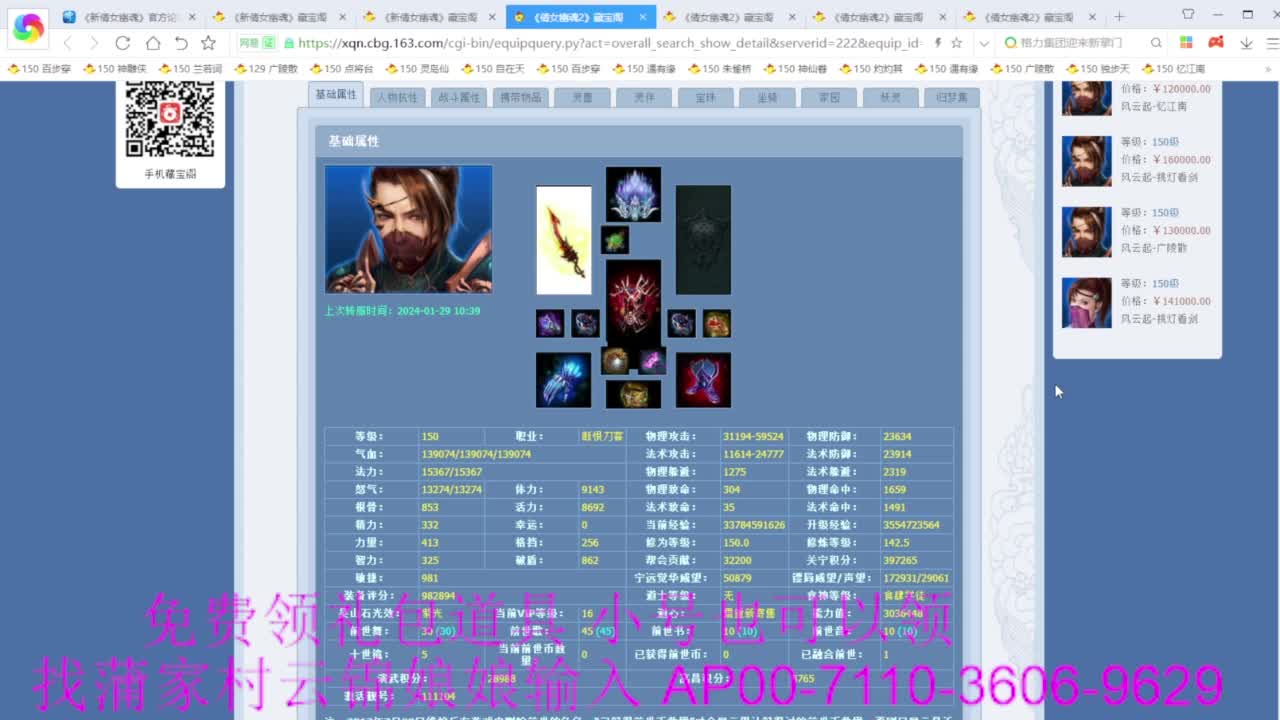Open the 携带物品 tab
1280x720 pixels.
click(x=520, y=97)
